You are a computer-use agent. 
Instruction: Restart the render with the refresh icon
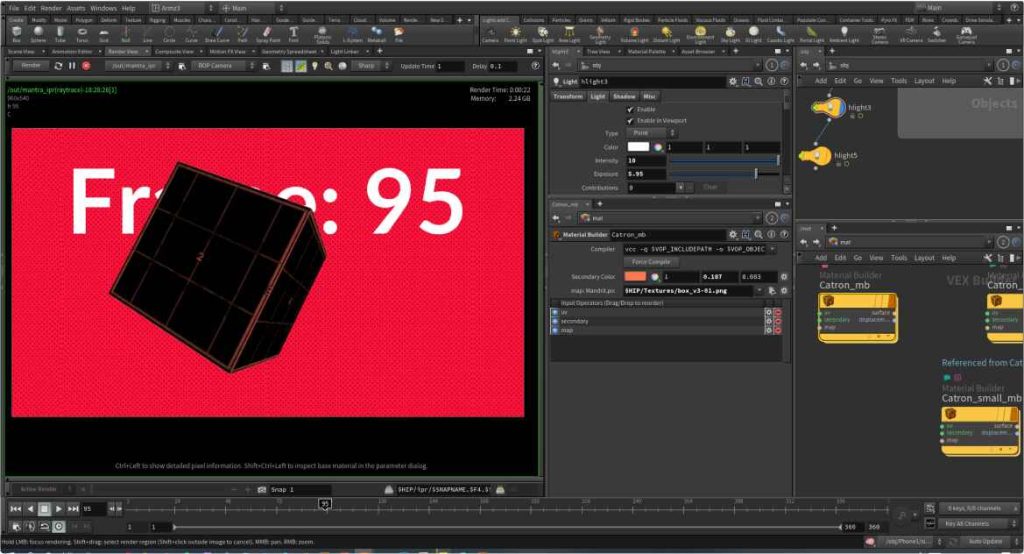pyautogui.click(x=58, y=65)
